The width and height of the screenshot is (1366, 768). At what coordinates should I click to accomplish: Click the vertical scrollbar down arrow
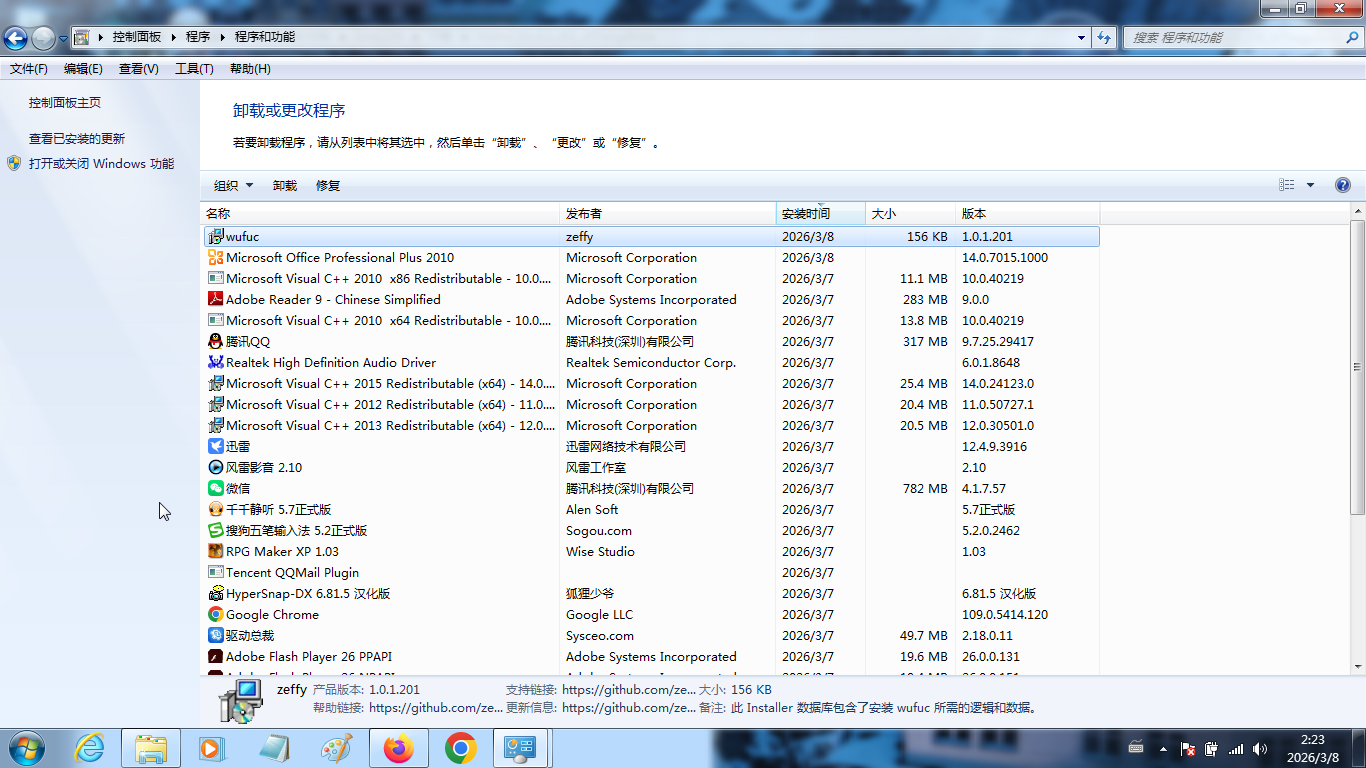pos(1357,666)
